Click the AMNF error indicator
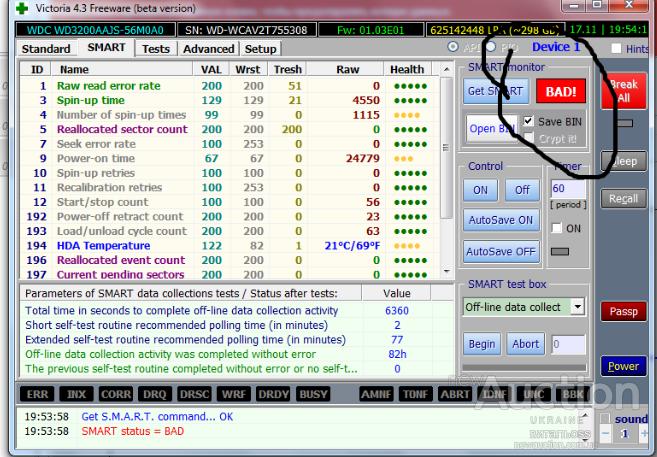The height and width of the screenshot is (457, 657). pos(376,394)
